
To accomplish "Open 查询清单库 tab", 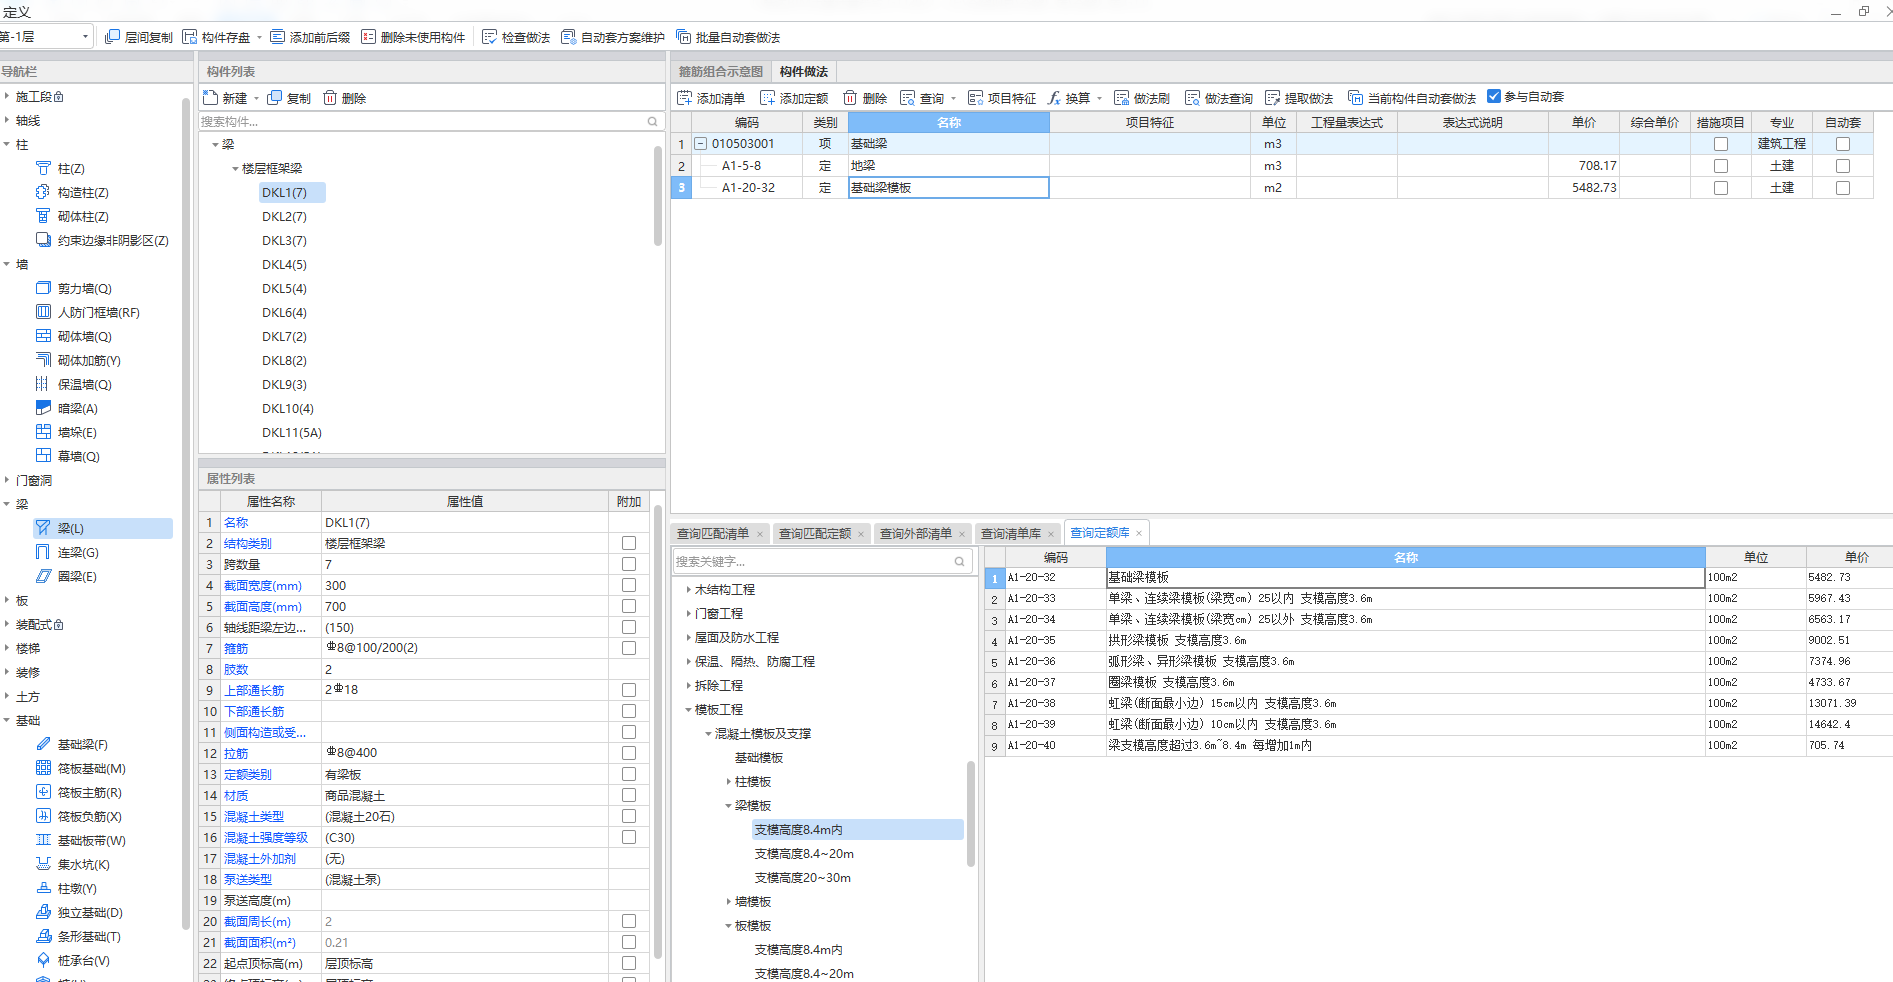I will (1011, 534).
